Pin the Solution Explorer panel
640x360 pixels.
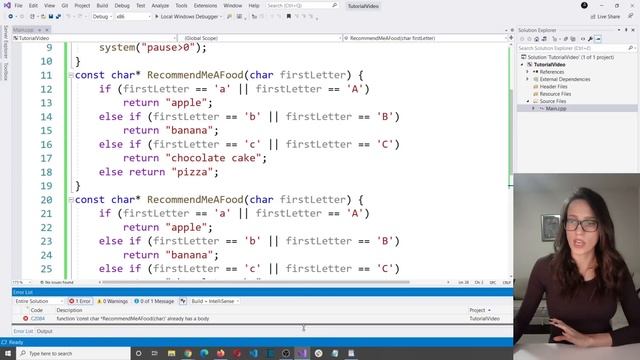(626, 30)
